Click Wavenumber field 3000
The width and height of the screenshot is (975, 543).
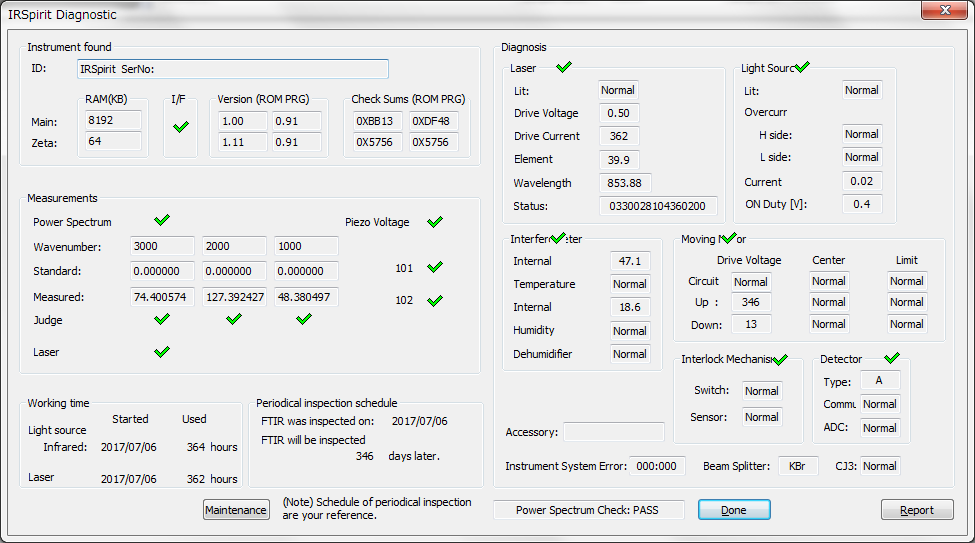[162, 246]
